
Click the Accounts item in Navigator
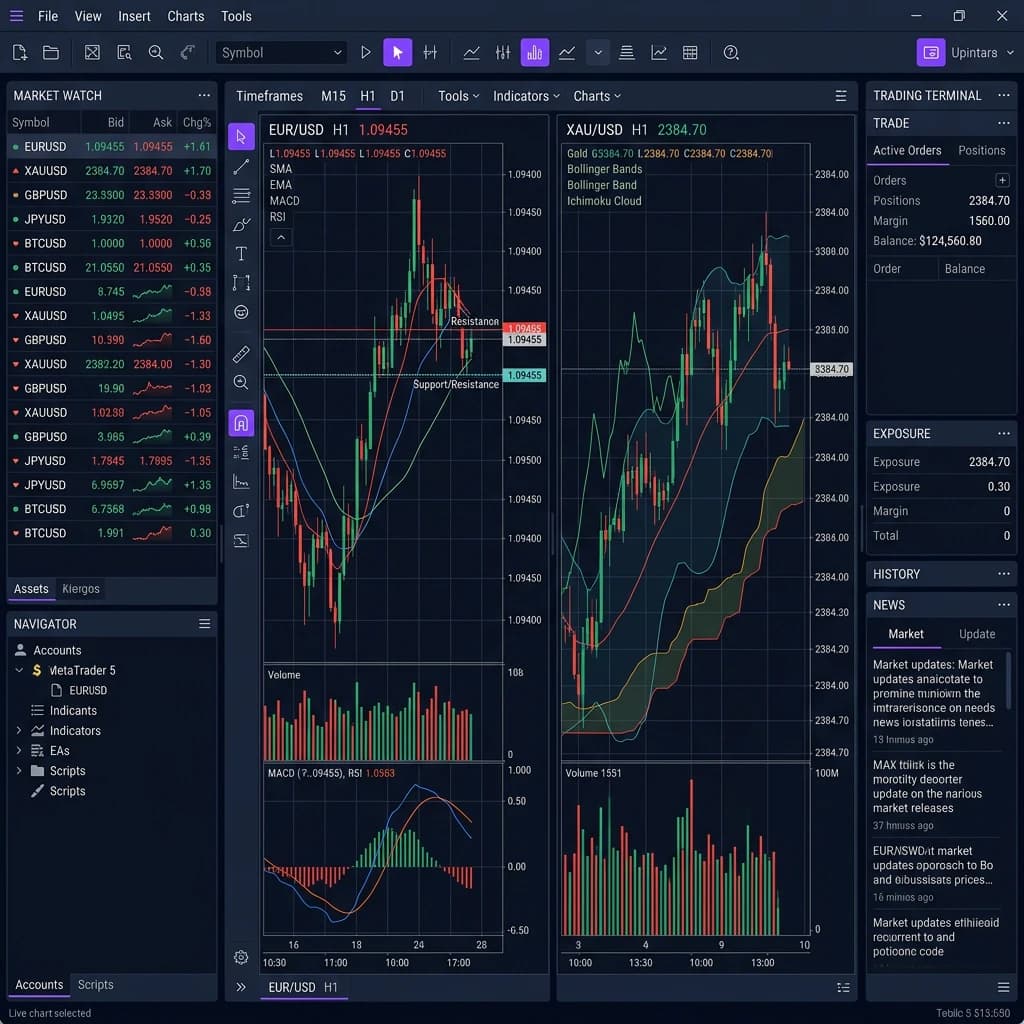[48, 650]
